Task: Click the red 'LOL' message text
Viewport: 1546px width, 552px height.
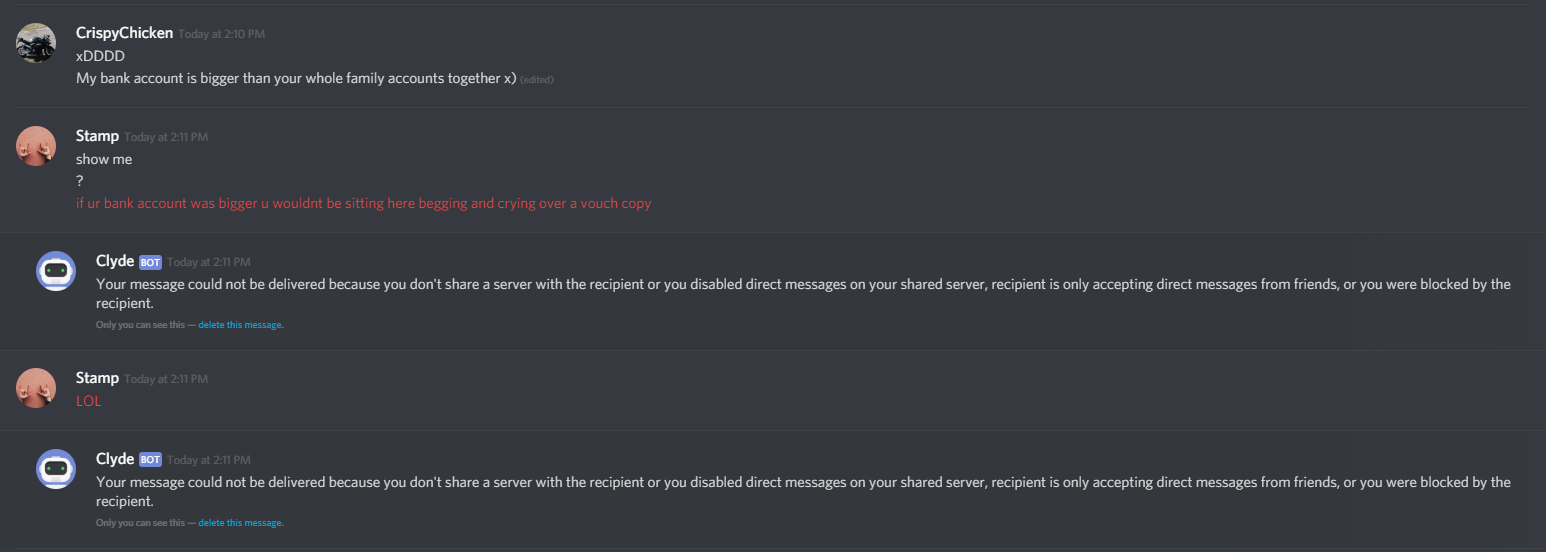Action: [x=89, y=401]
